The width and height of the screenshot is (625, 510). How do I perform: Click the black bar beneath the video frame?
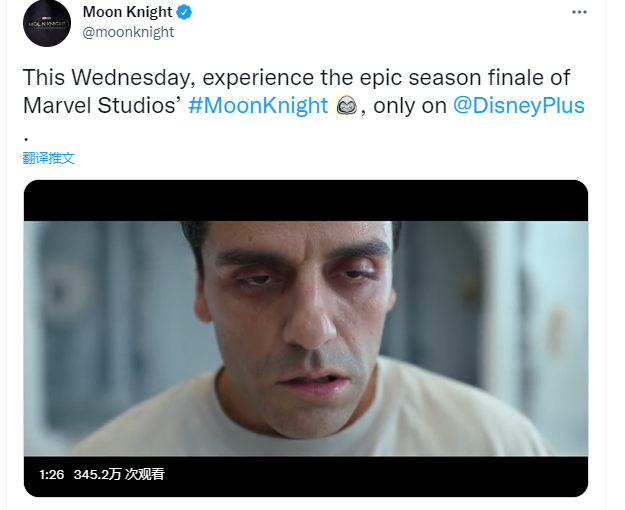point(400,476)
